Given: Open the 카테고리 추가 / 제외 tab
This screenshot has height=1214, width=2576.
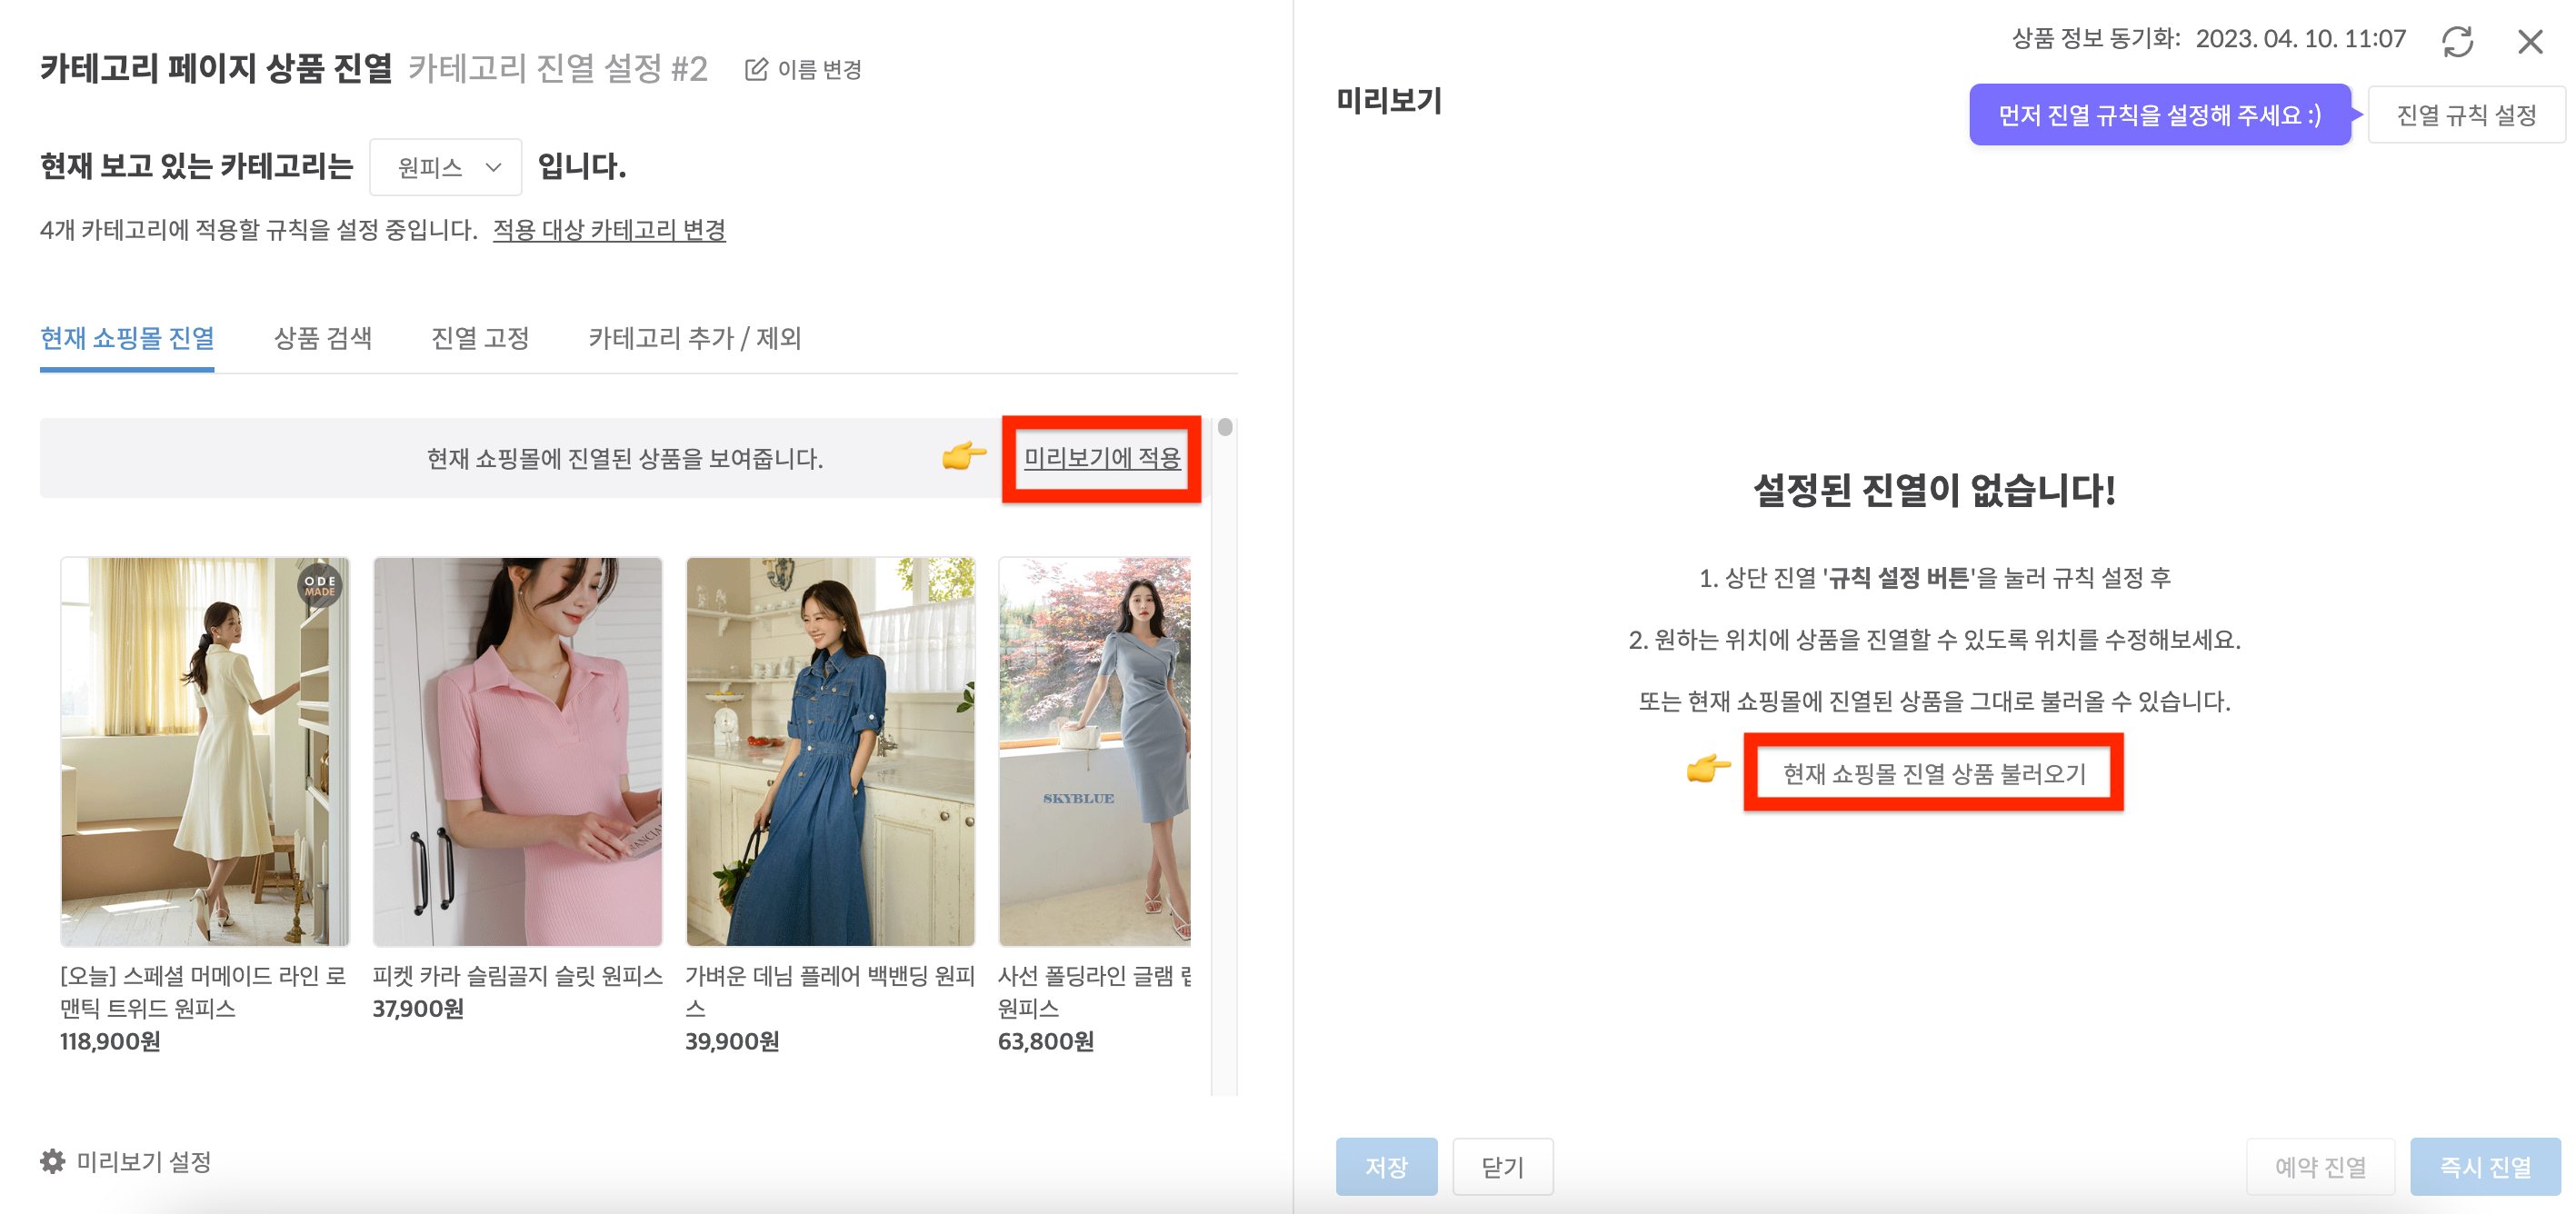Looking at the screenshot, I should point(697,339).
